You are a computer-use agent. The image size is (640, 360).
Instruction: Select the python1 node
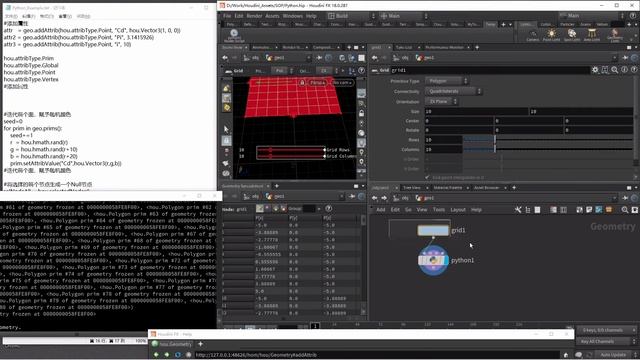(x=433, y=260)
